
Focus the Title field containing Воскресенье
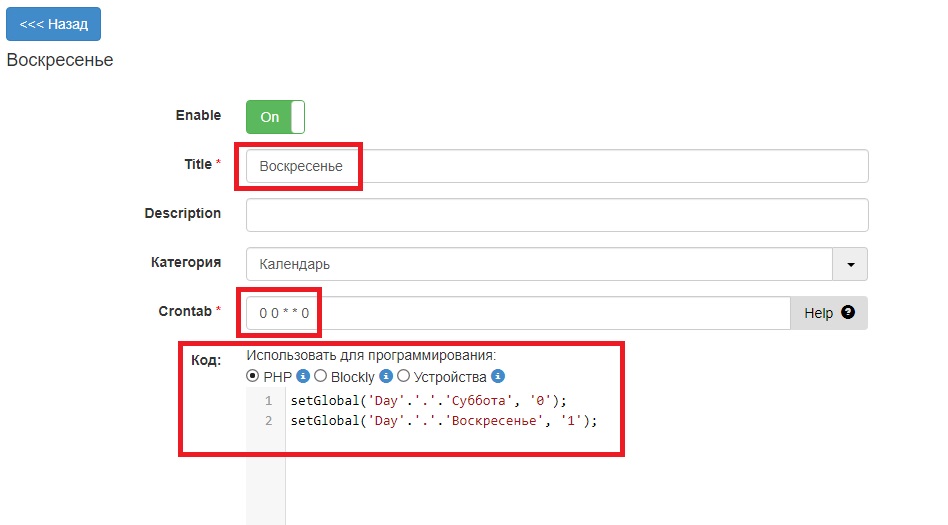pos(556,166)
